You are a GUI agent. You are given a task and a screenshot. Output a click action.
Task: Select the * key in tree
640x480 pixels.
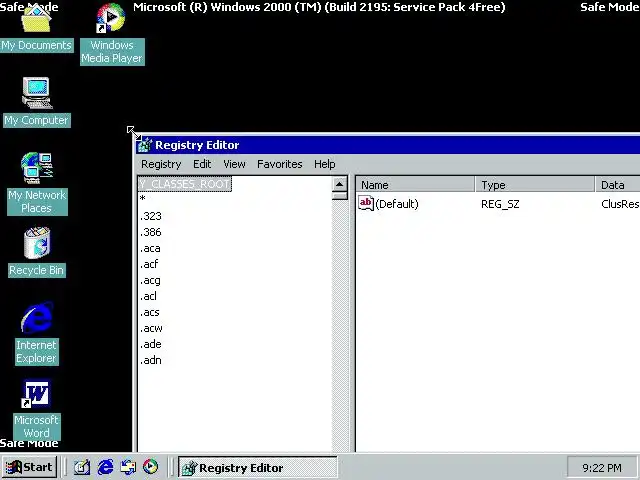(142, 199)
